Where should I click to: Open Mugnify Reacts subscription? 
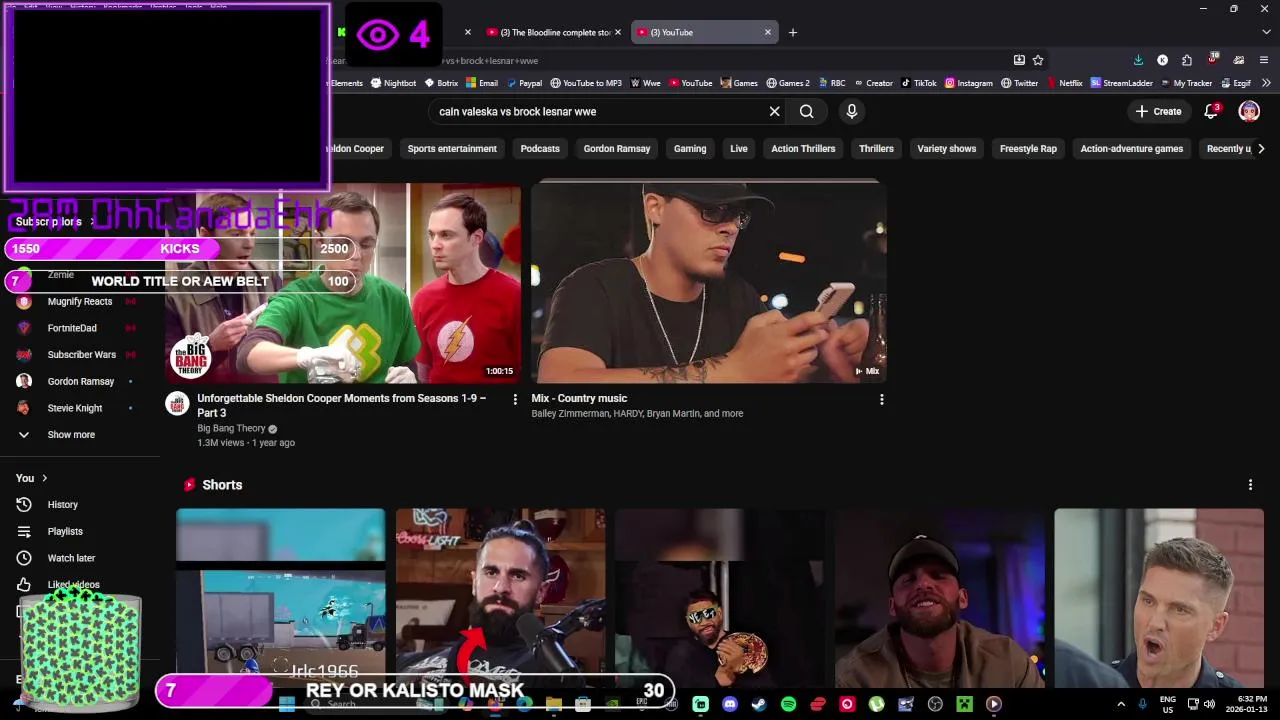point(78,301)
